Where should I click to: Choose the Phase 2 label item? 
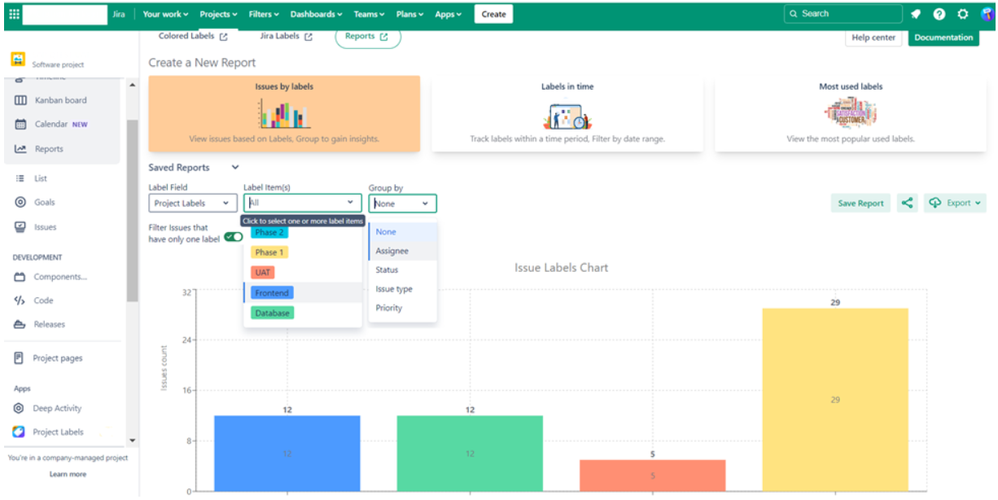coord(269,232)
